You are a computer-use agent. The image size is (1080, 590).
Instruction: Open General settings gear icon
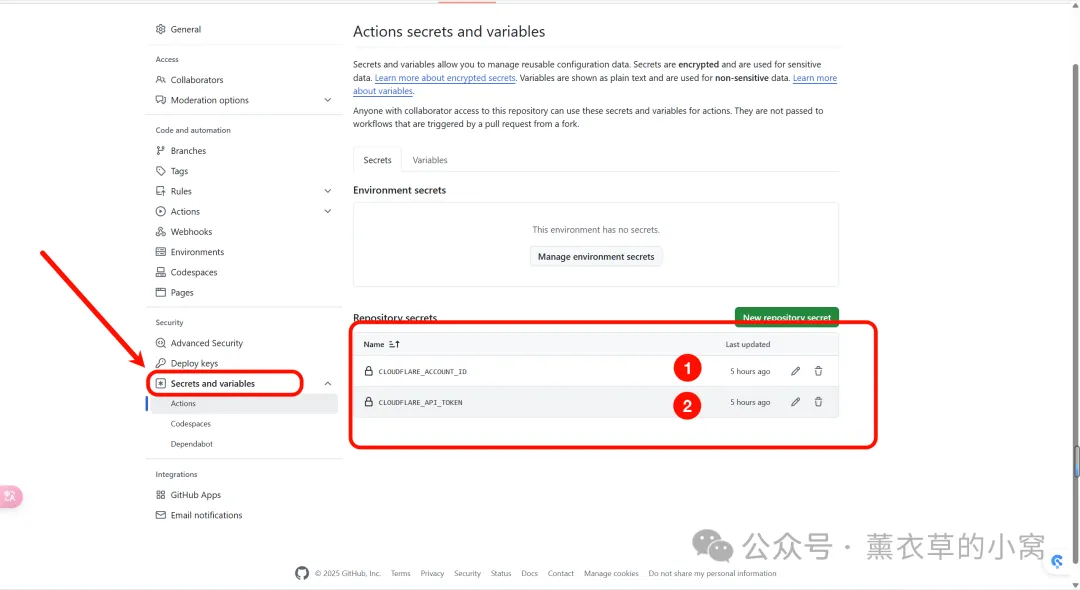(160, 29)
